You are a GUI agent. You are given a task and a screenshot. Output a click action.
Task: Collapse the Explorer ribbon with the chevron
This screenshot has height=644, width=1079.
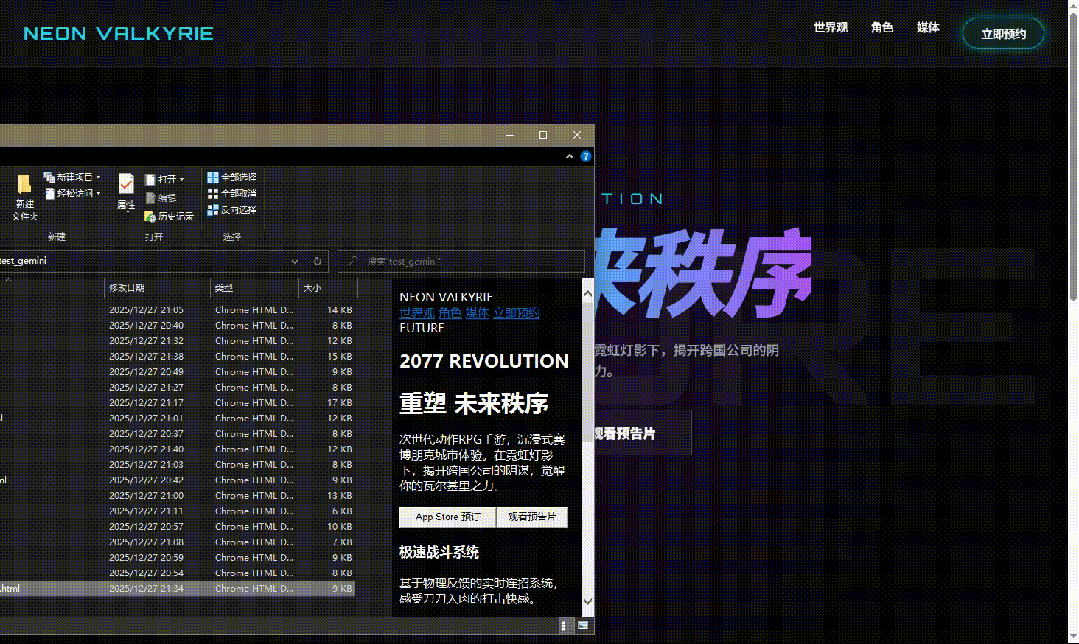coord(569,157)
